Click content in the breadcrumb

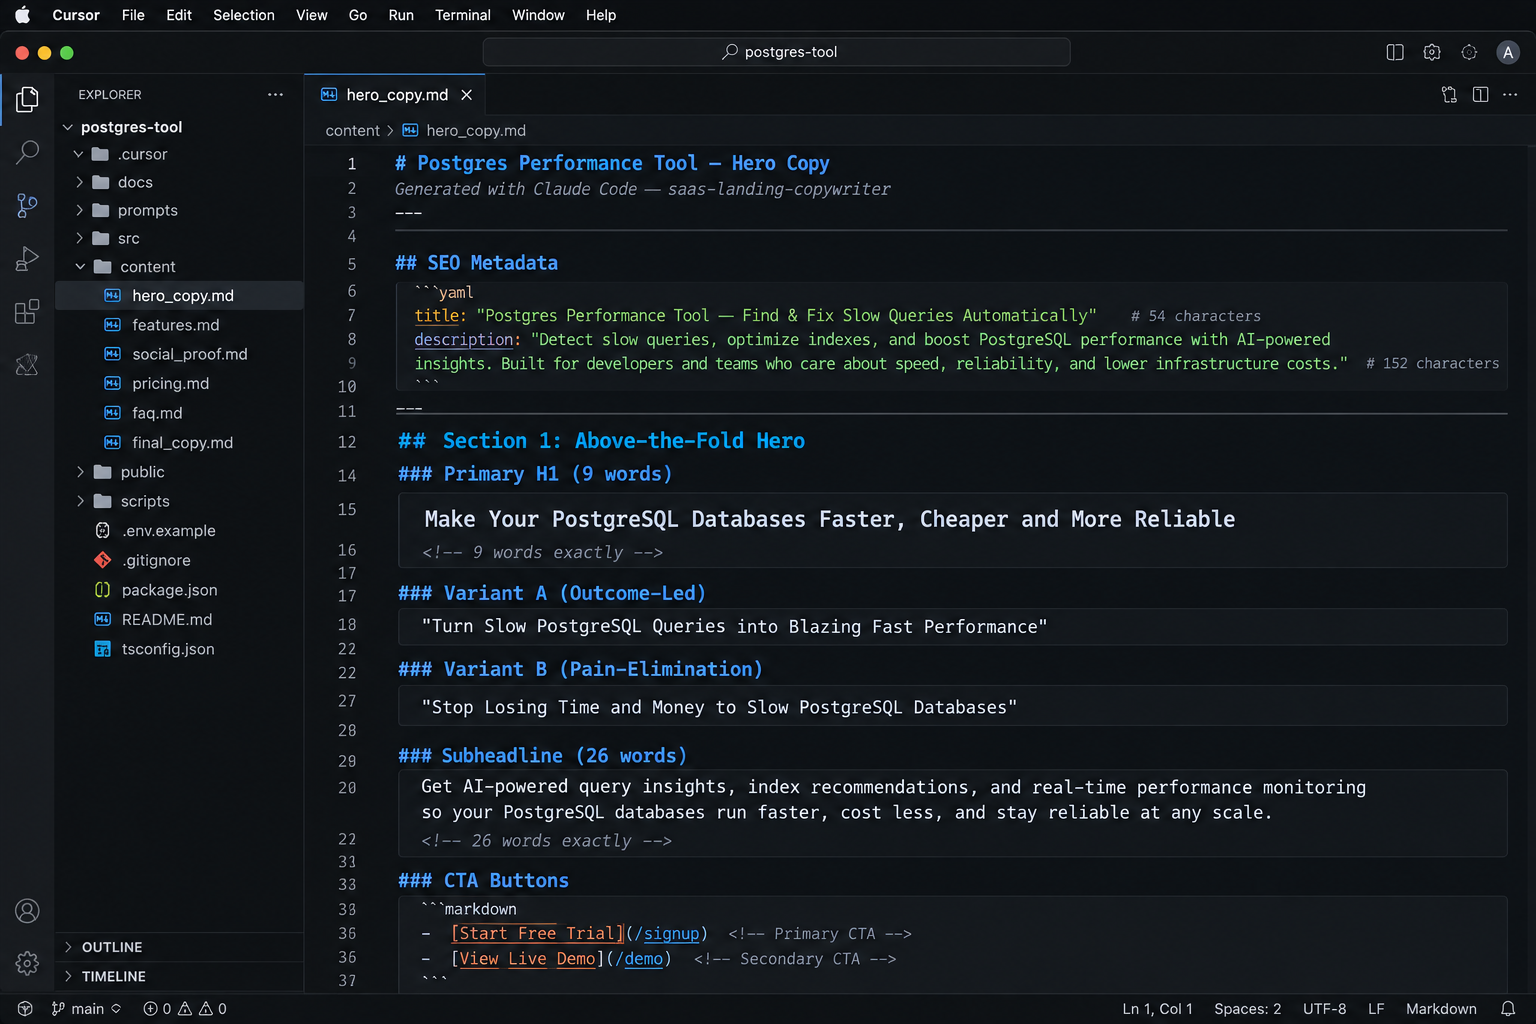pyautogui.click(x=352, y=131)
